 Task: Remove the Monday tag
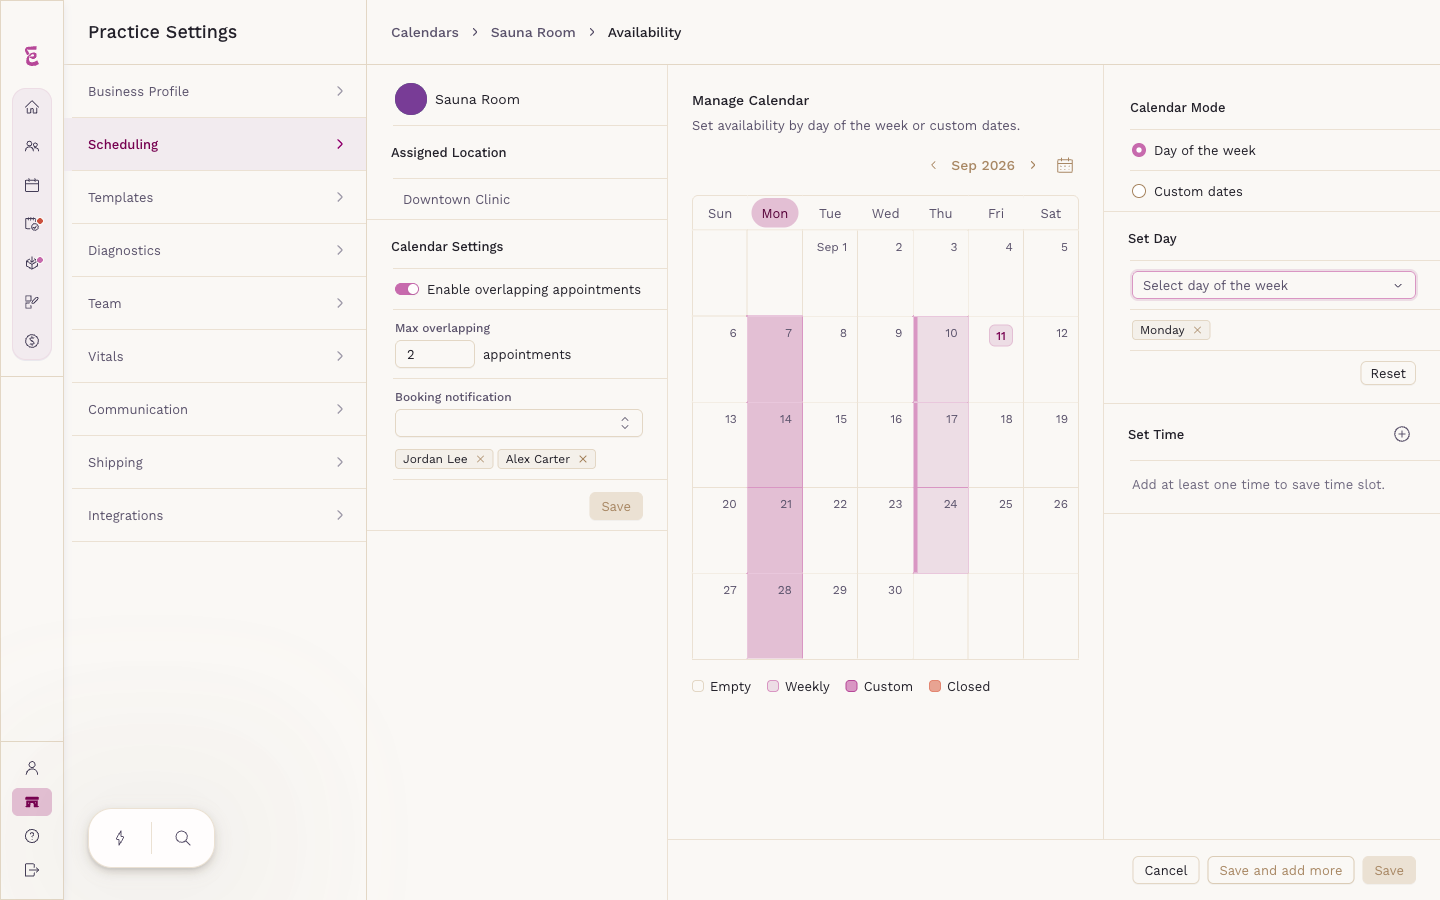click(x=1197, y=330)
